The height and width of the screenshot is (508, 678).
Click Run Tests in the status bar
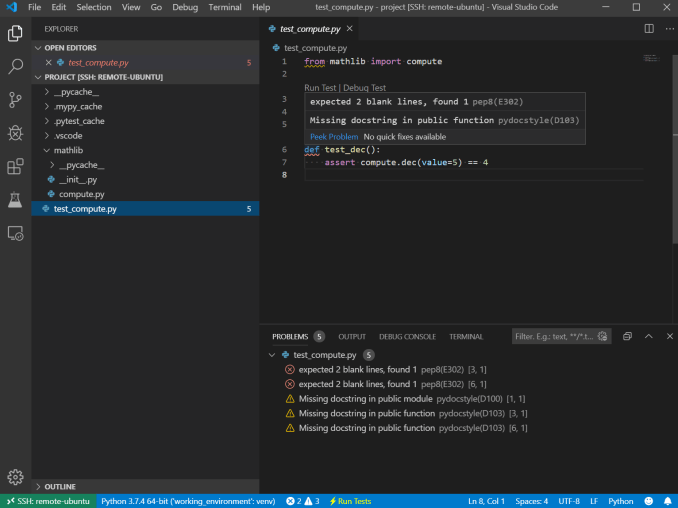[x=350, y=501]
